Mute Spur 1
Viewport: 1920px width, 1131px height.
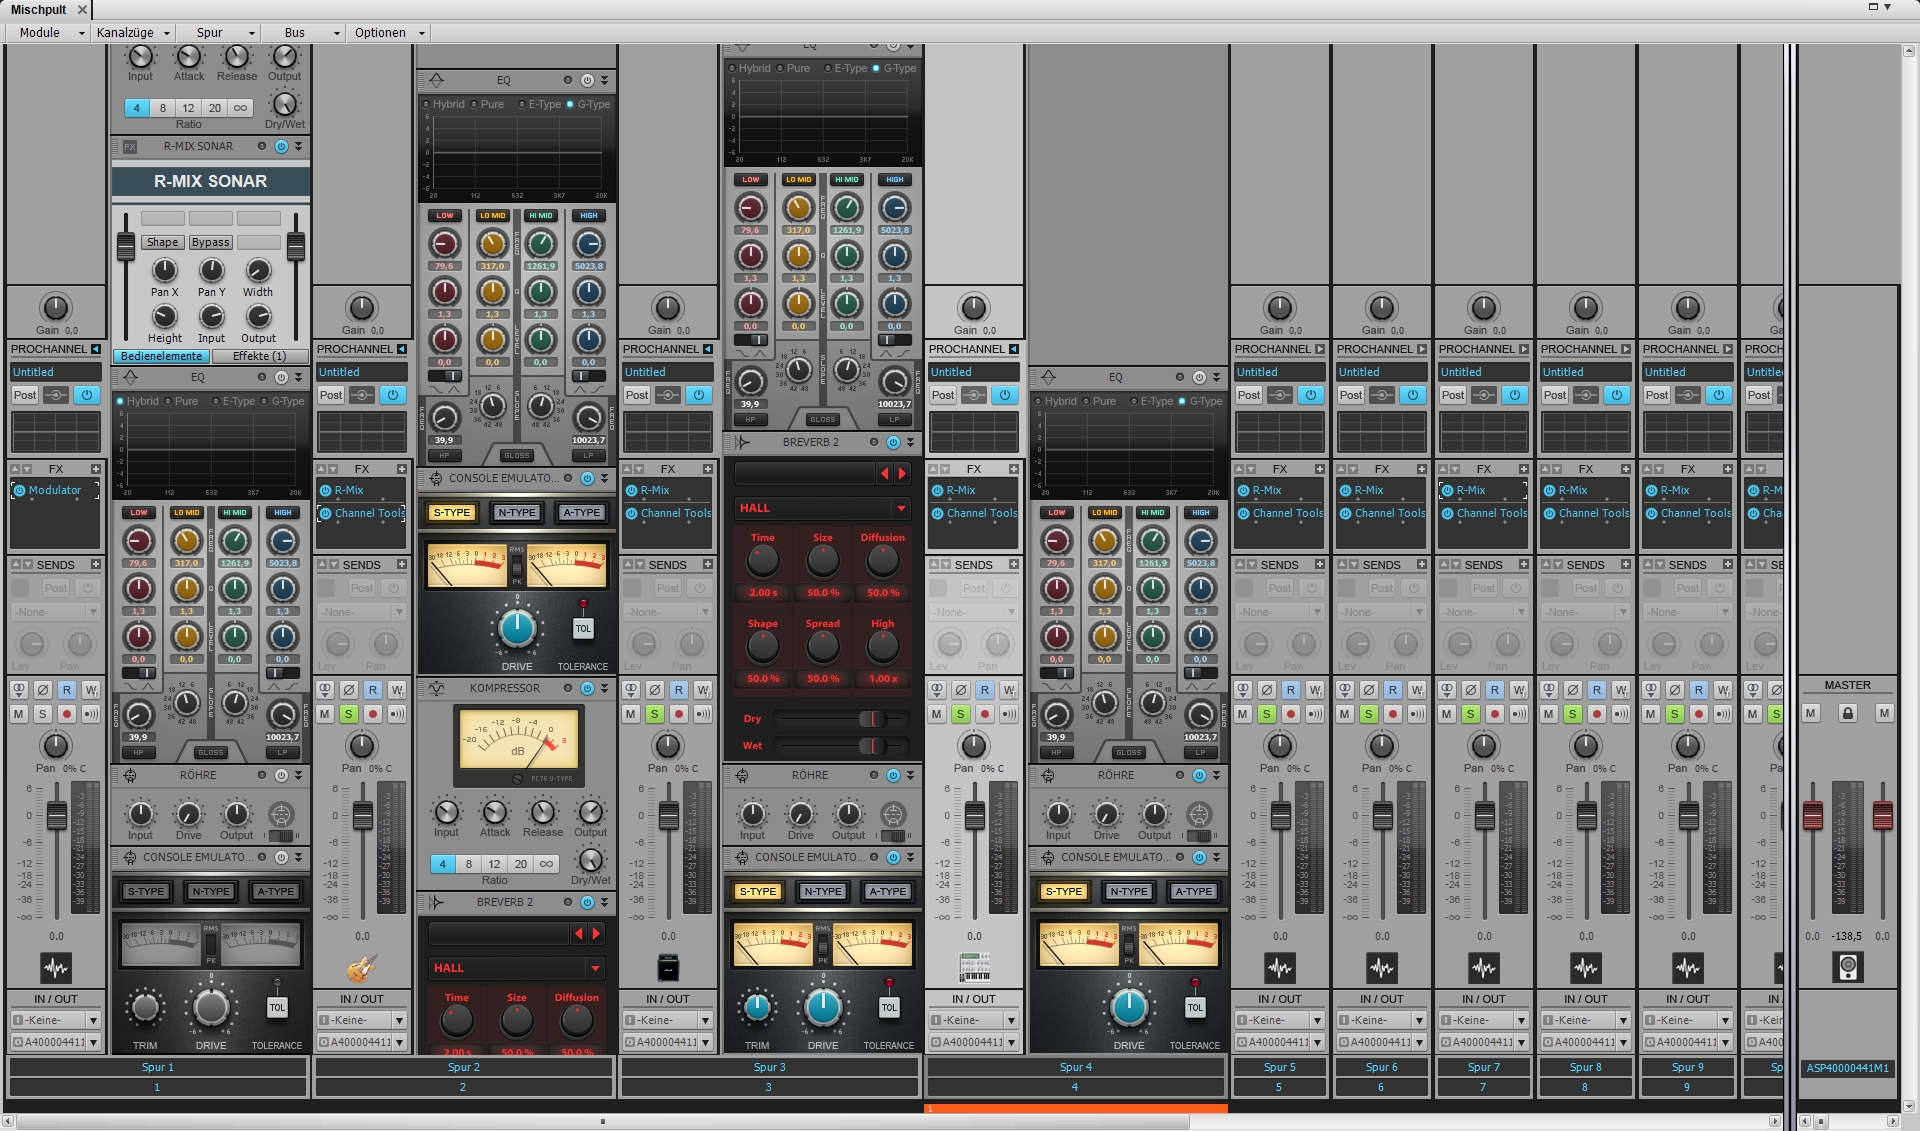tap(19, 714)
